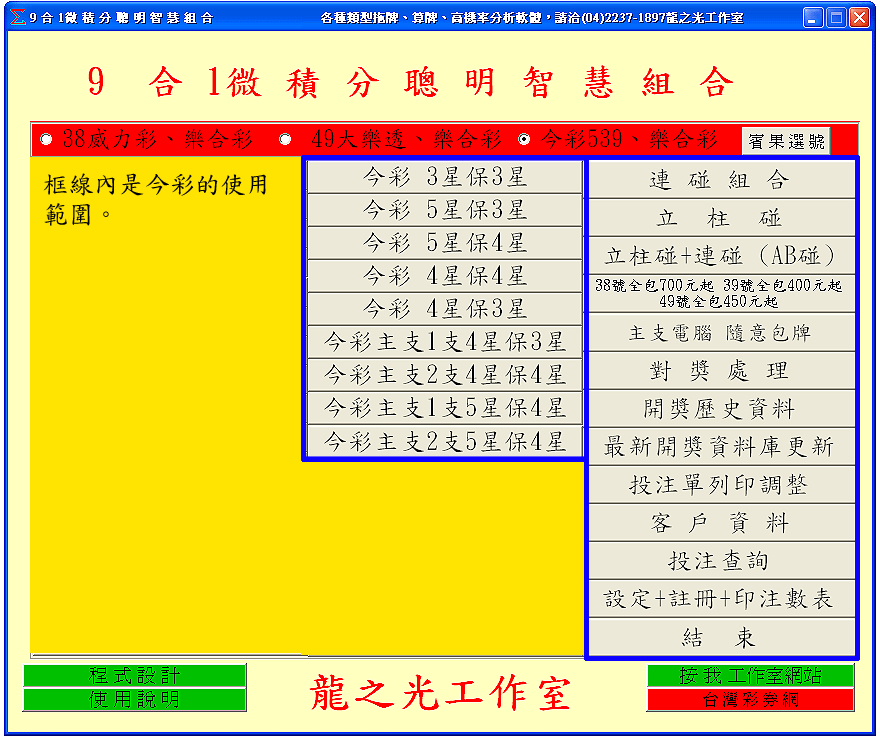
Task: Open 對獎處理
Action: point(721,370)
